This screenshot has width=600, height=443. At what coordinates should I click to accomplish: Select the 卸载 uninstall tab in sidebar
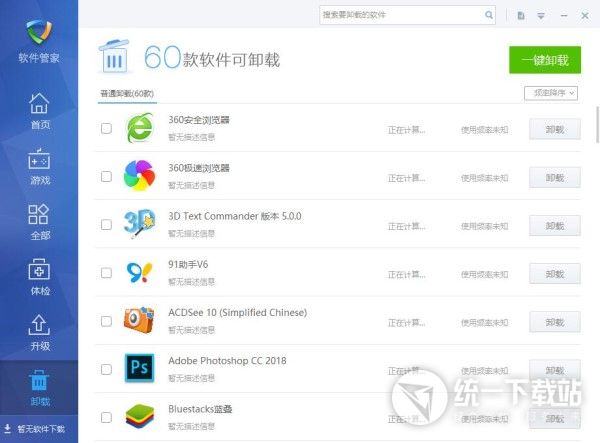click(39, 387)
